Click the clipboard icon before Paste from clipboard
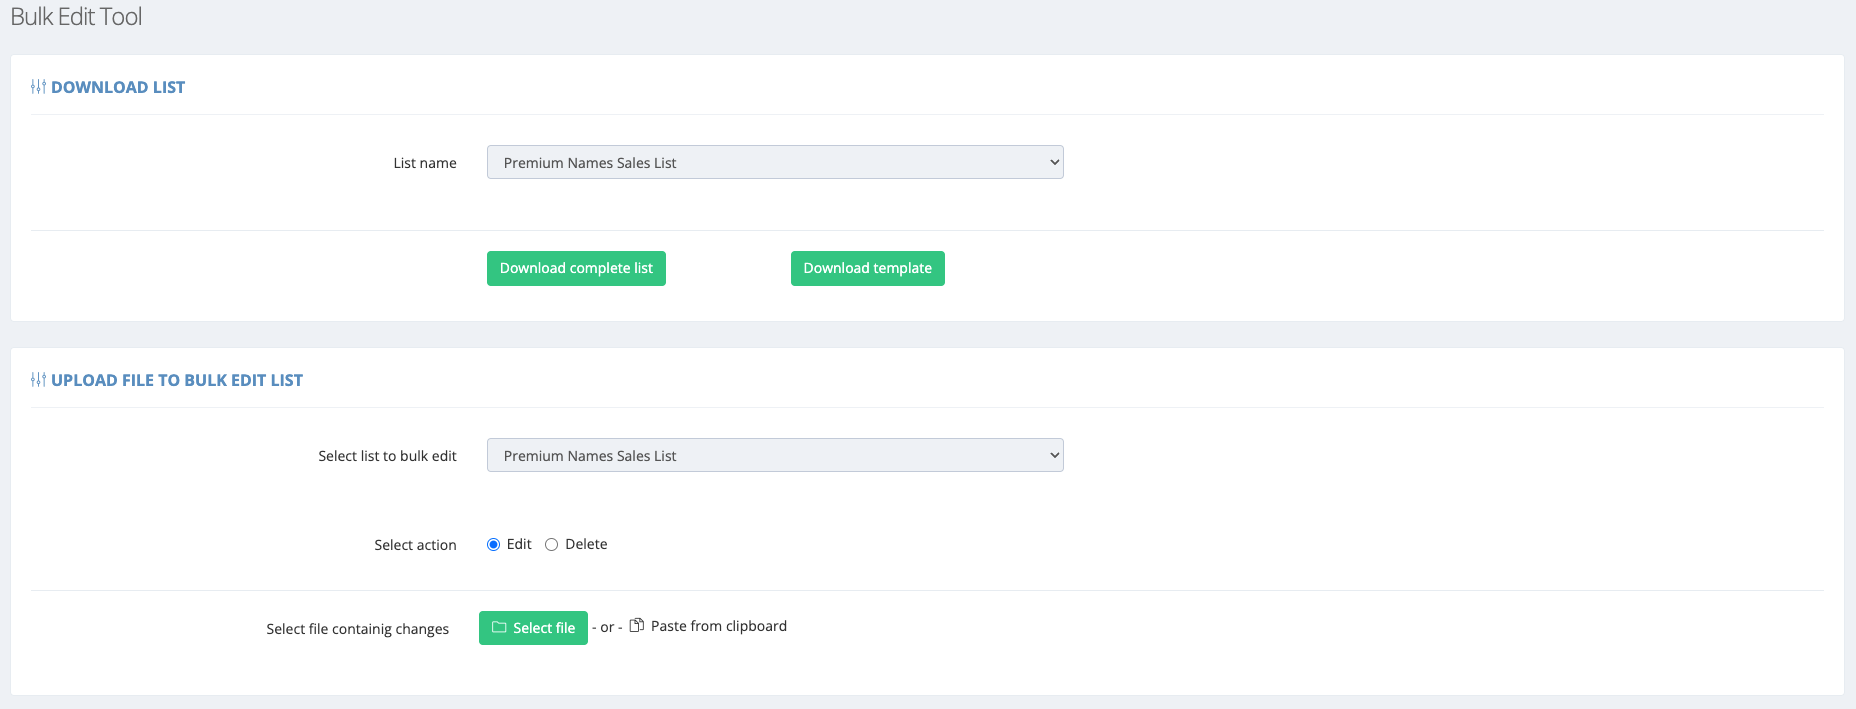 (636, 626)
